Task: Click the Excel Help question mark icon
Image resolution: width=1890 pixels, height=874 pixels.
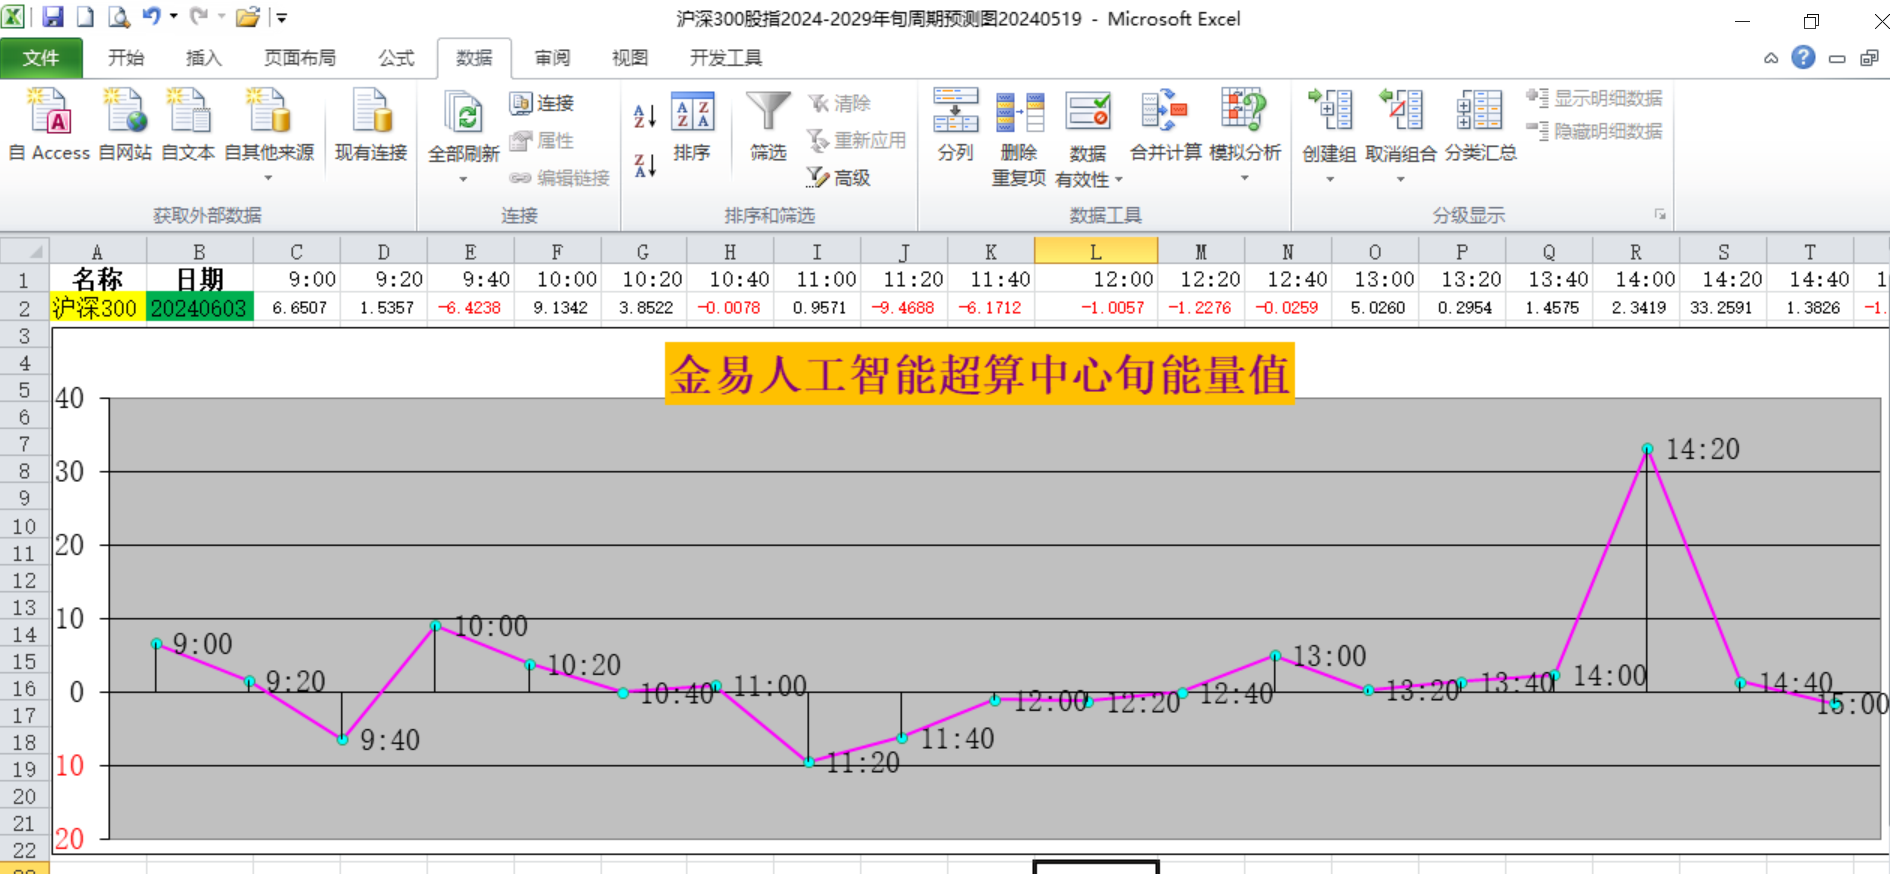Action: (1803, 58)
